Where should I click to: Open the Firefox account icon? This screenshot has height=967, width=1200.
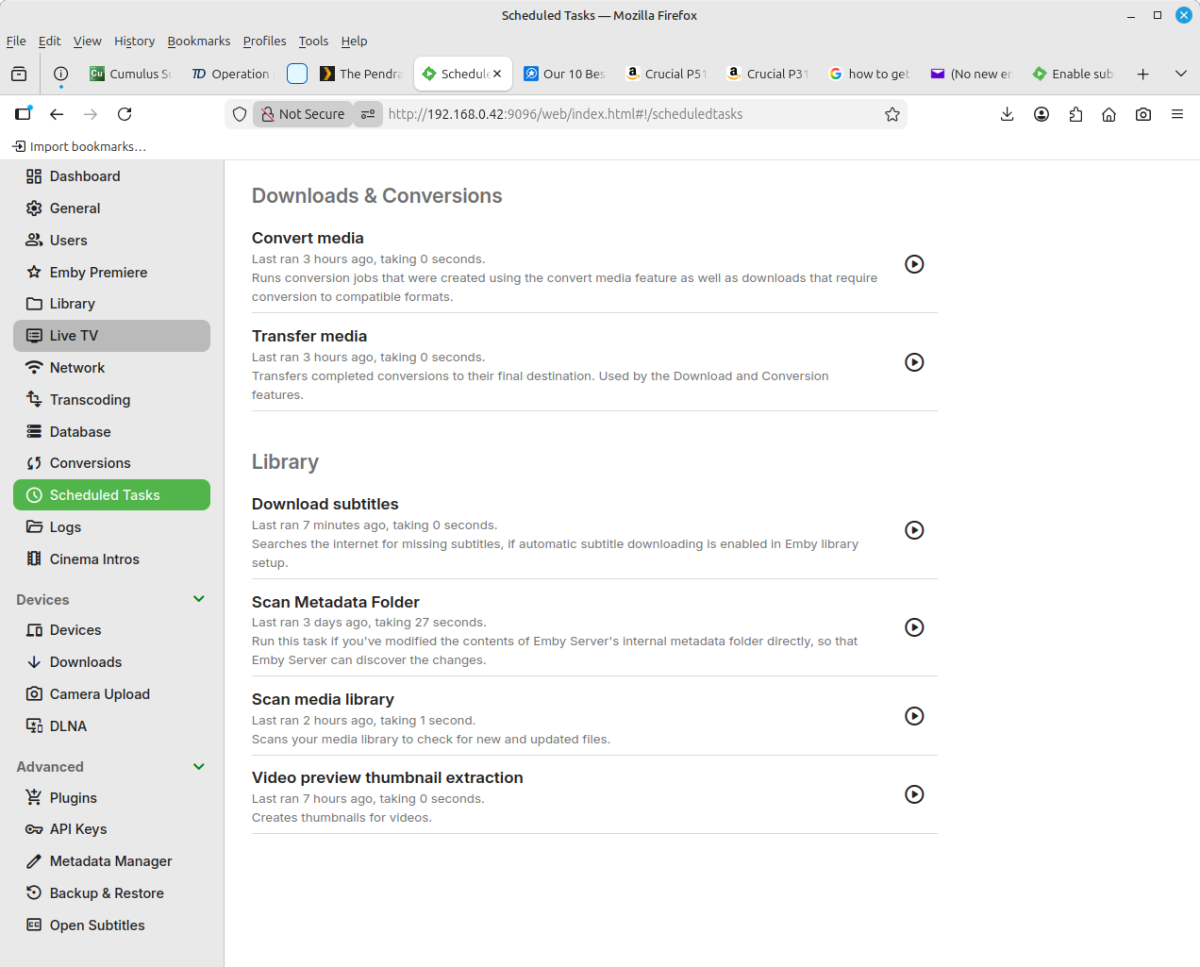tap(1041, 114)
